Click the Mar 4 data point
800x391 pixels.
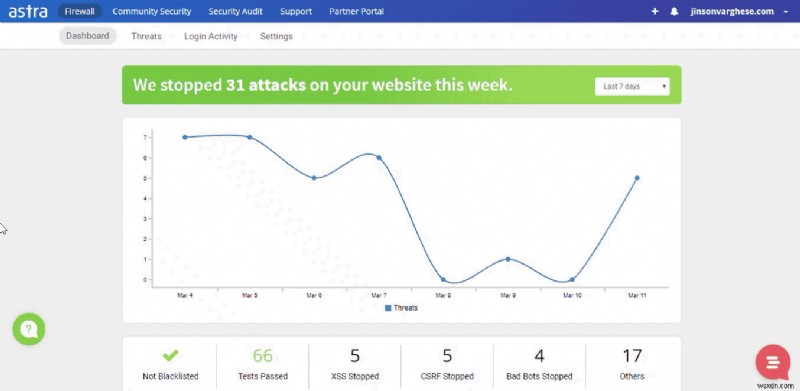click(185, 137)
